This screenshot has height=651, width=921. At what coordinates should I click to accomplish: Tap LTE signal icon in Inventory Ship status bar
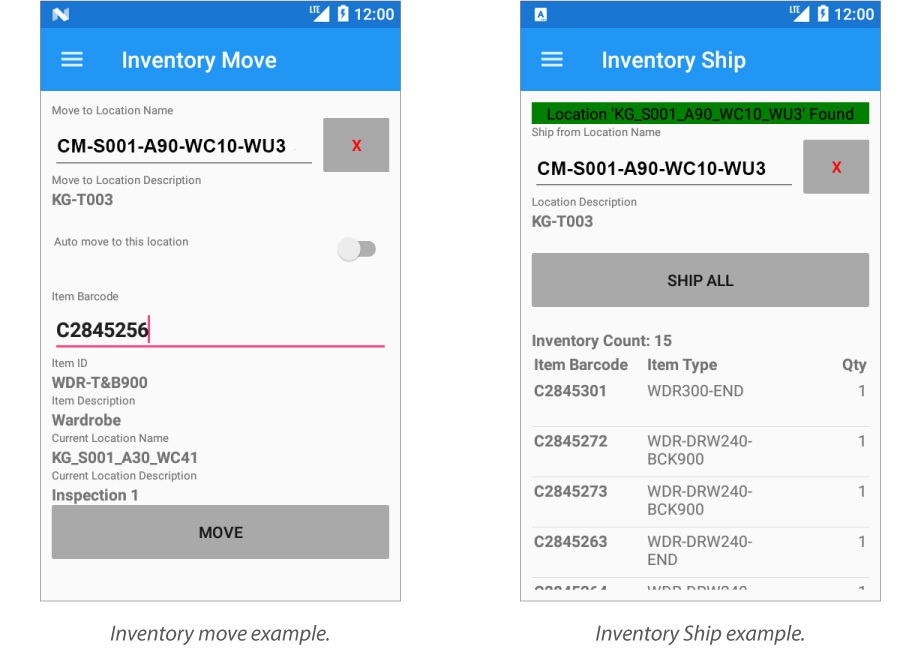(798, 13)
